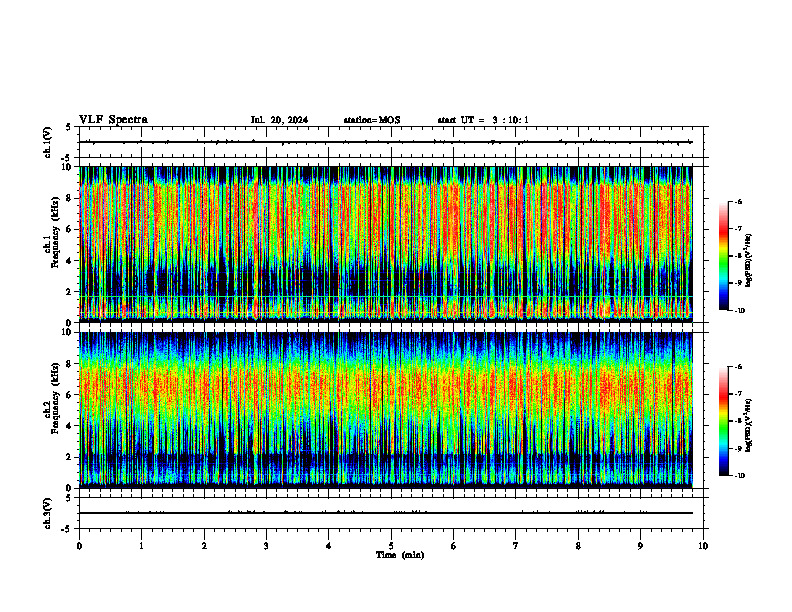The image size is (792, 612).
Task: Click the time axis tick label 4
Action: click(x=329, y=546)
